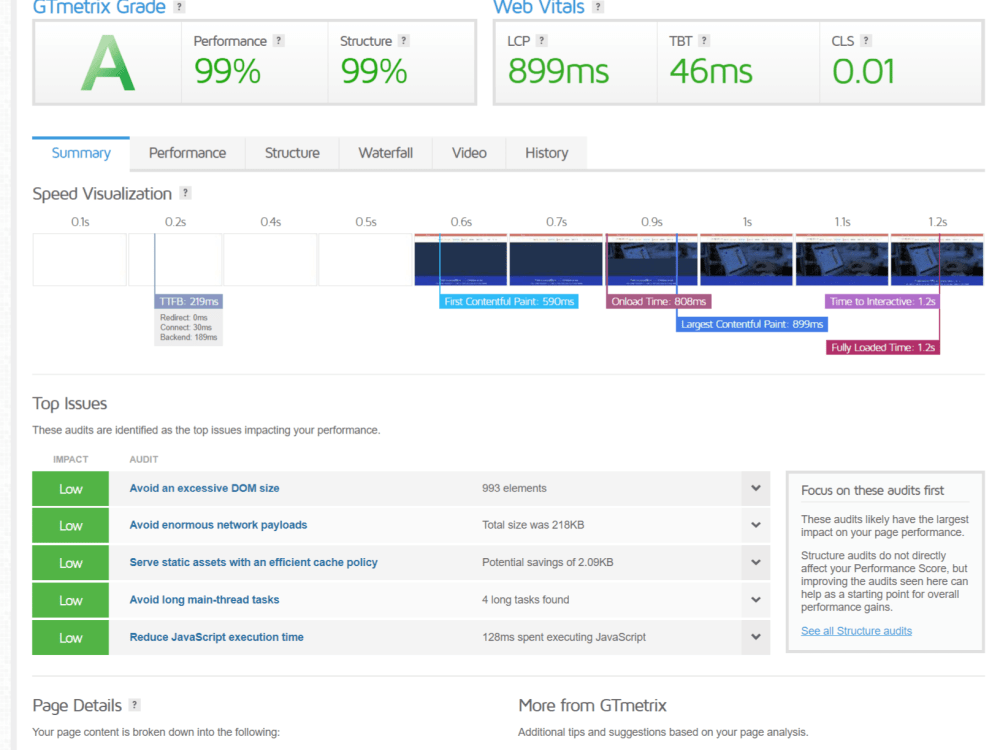Click 'Total size was 218KB' text
Screen dimensions: 1000x750
(533, 525)
